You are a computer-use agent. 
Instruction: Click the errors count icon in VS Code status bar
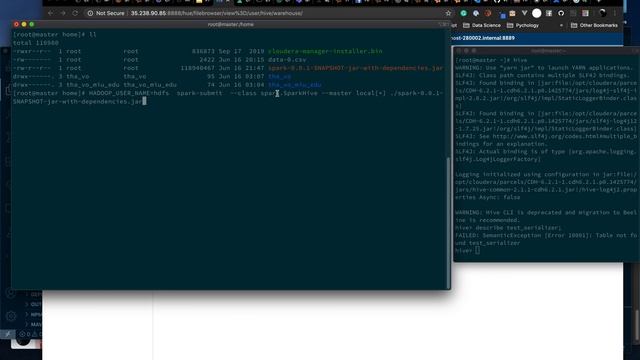tap(22, 334)
